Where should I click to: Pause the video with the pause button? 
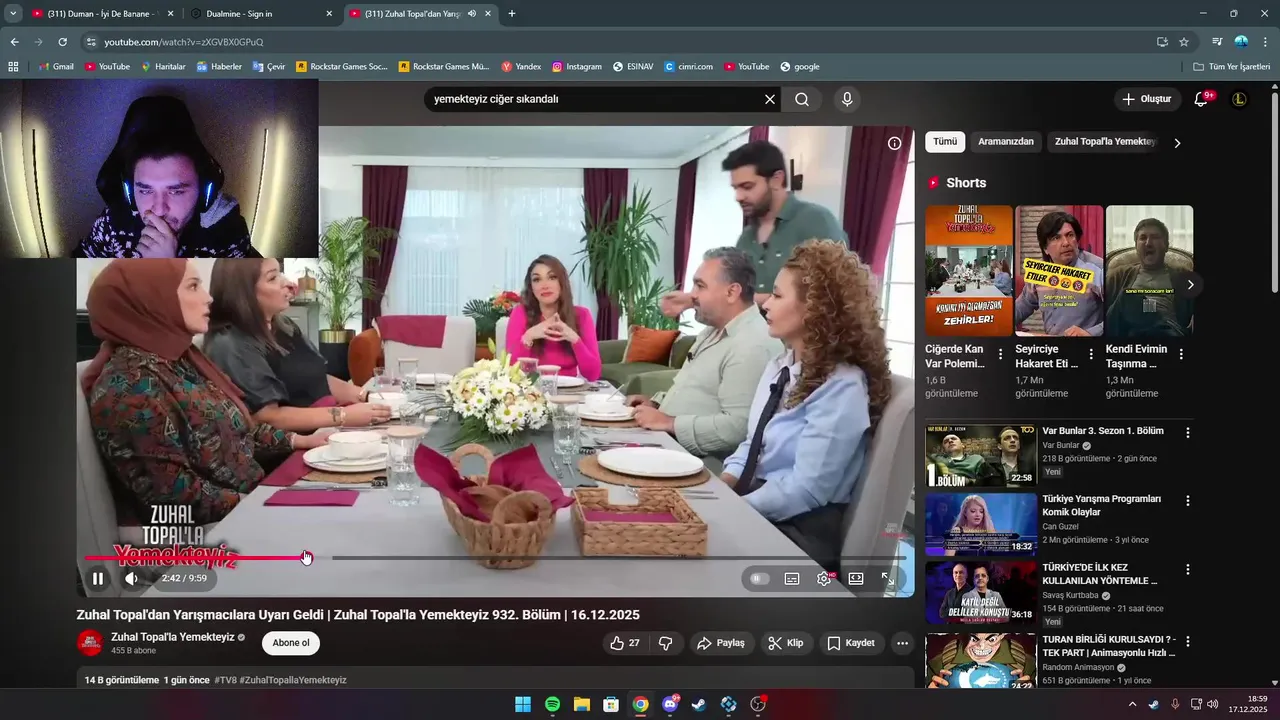pos(98,578)
